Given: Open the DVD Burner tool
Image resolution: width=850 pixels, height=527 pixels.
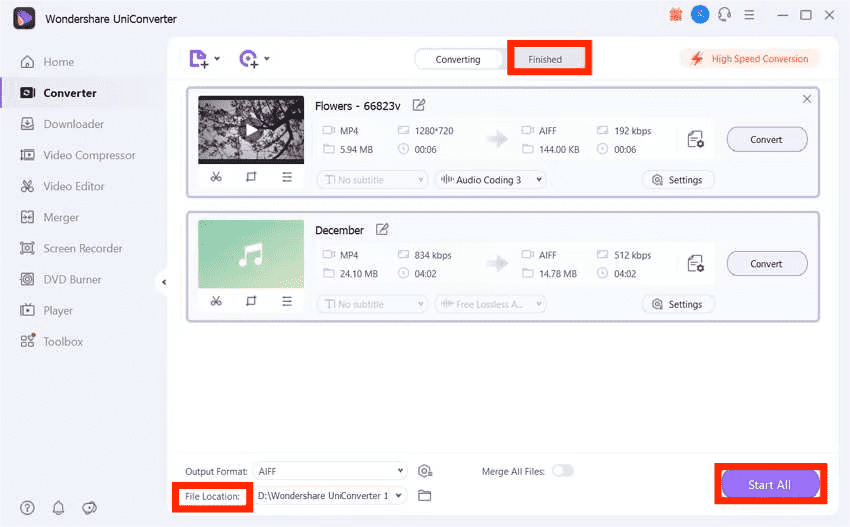Looking at the screenshot, I should pos(61,279).
